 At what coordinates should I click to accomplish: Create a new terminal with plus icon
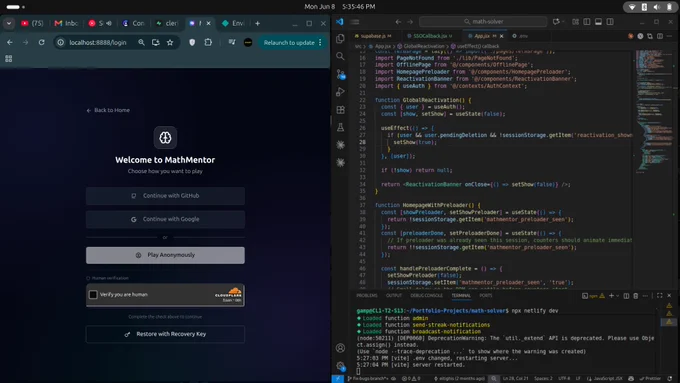[x=611, y=296]
